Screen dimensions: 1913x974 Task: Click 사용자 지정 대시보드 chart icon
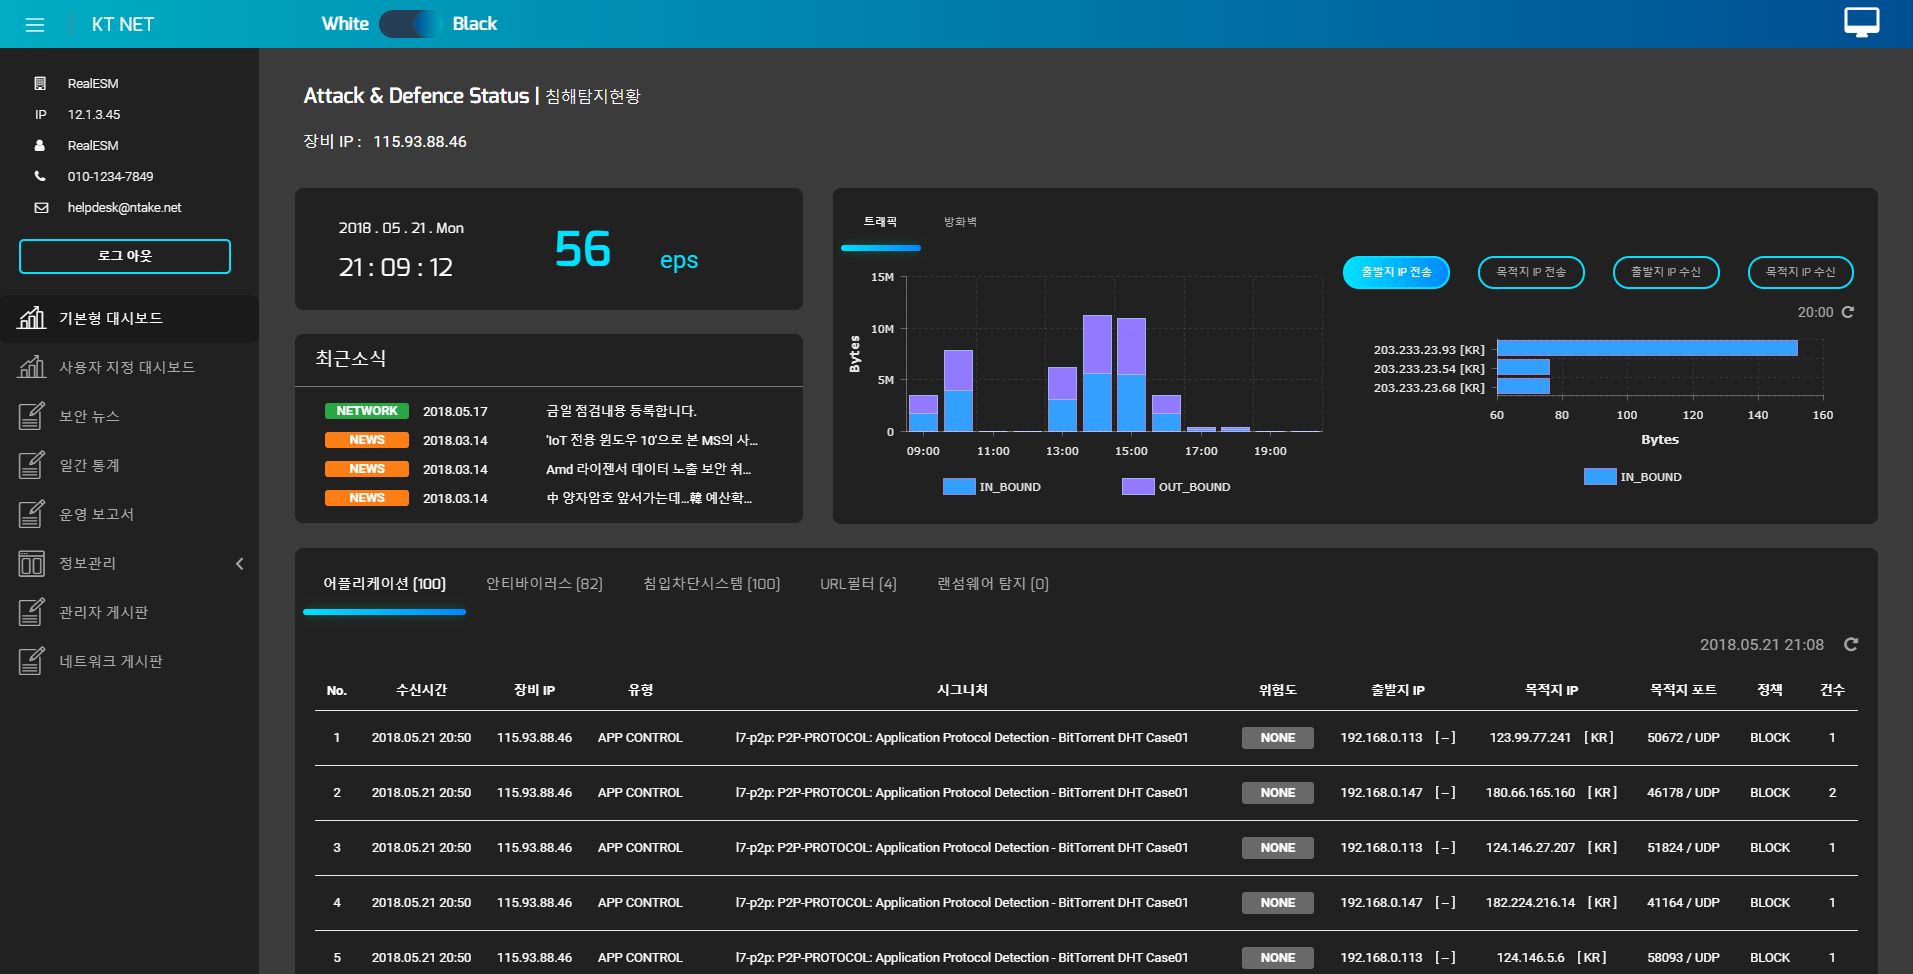click(x=32, y=367)
